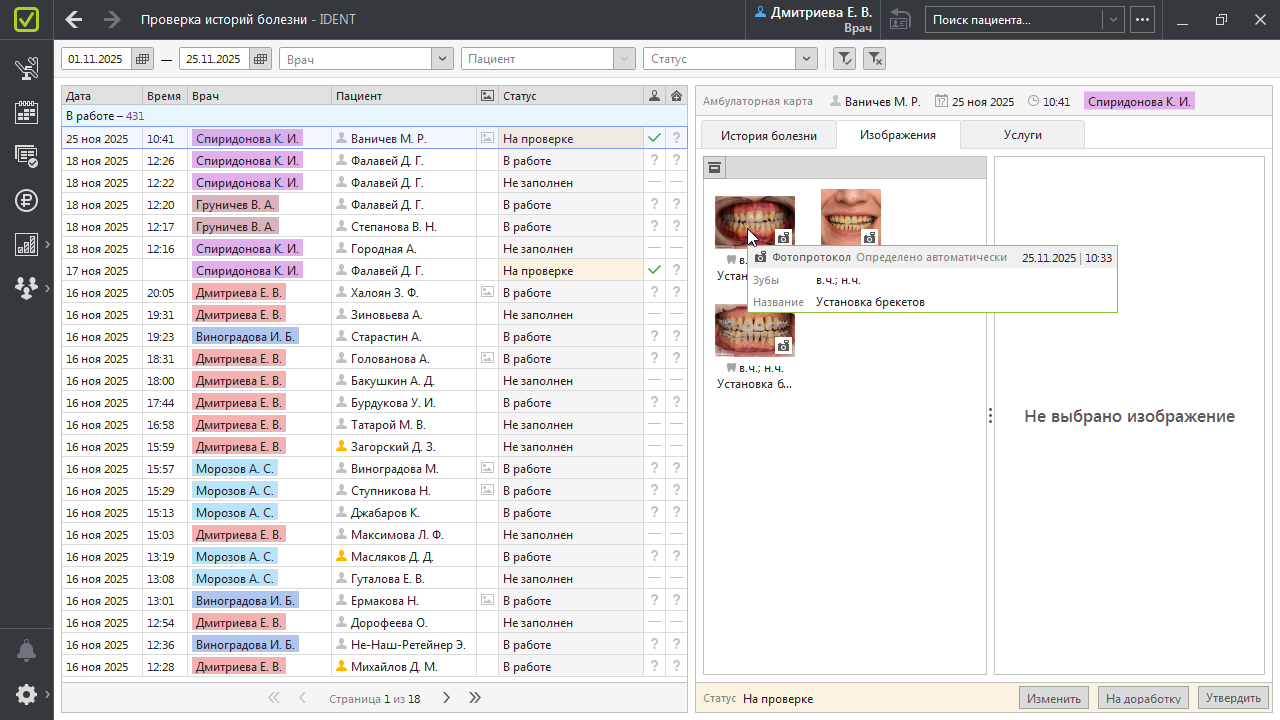Switch to the История болезни tab

tap(769, 135)
